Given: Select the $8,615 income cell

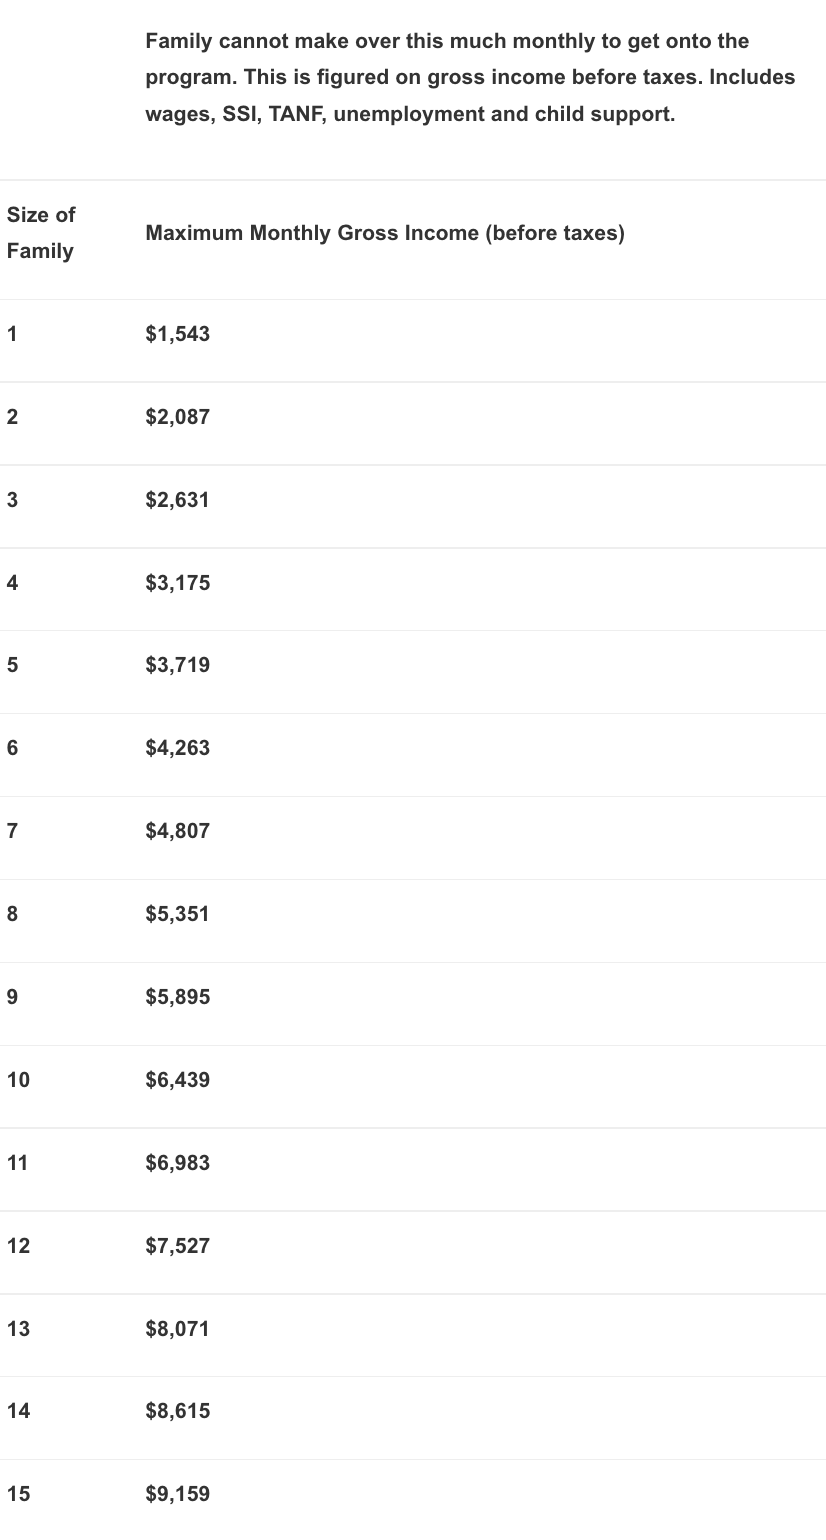Looking at the screenshot, I should pos(178,1412).
